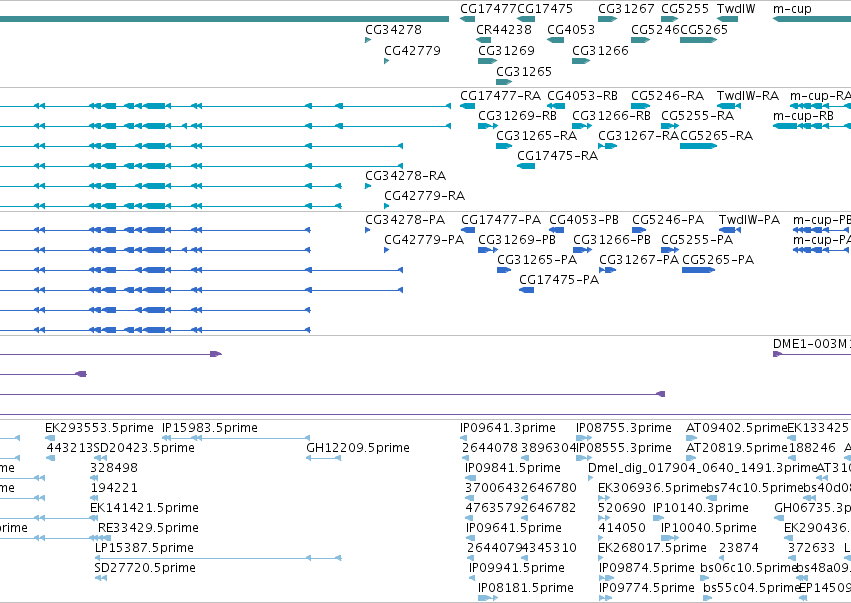This screenshot has width=851, height=603.
Task: Select EST label IP15983.5prime
Action: [210, 428]
